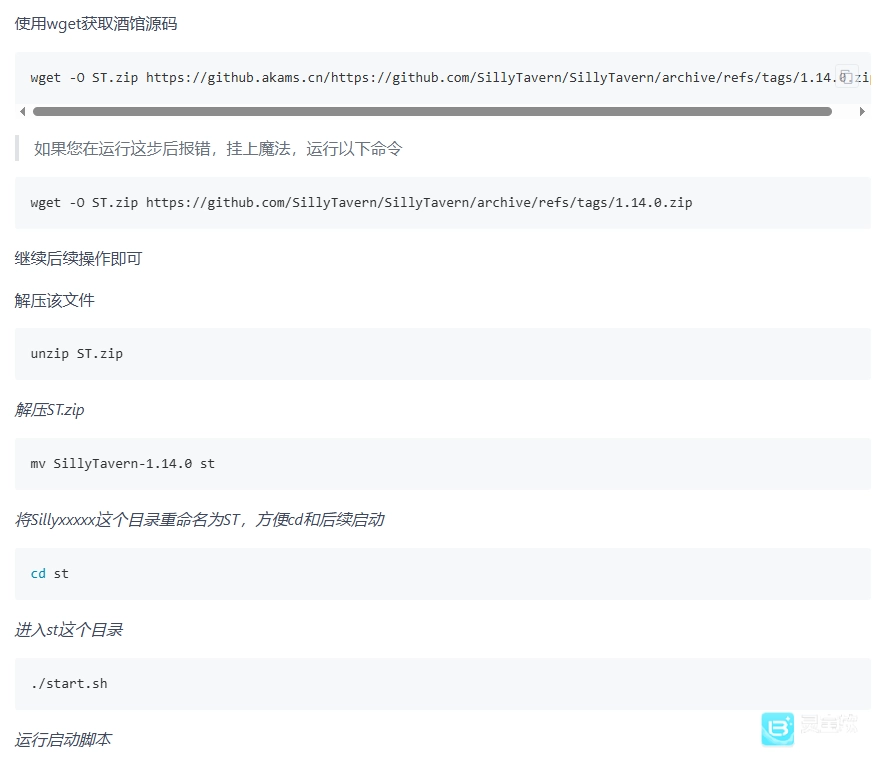Click the blue logo watermark icon
Screen dimensions: 887x758
(777, 728)
